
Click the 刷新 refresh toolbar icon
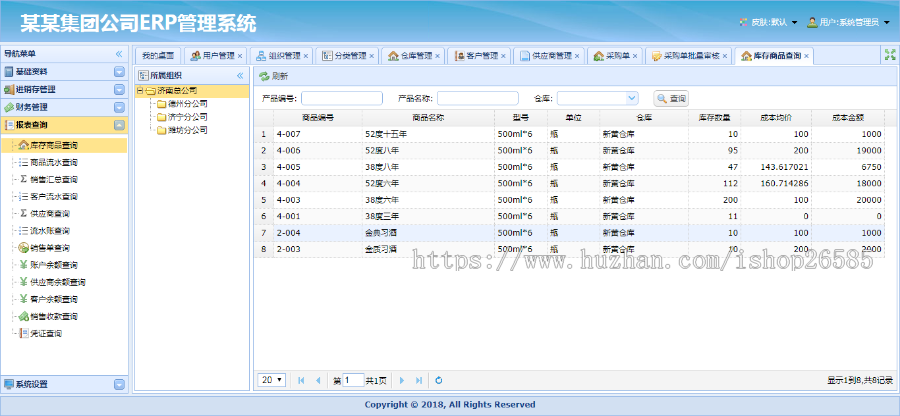(x=273, y=76)
